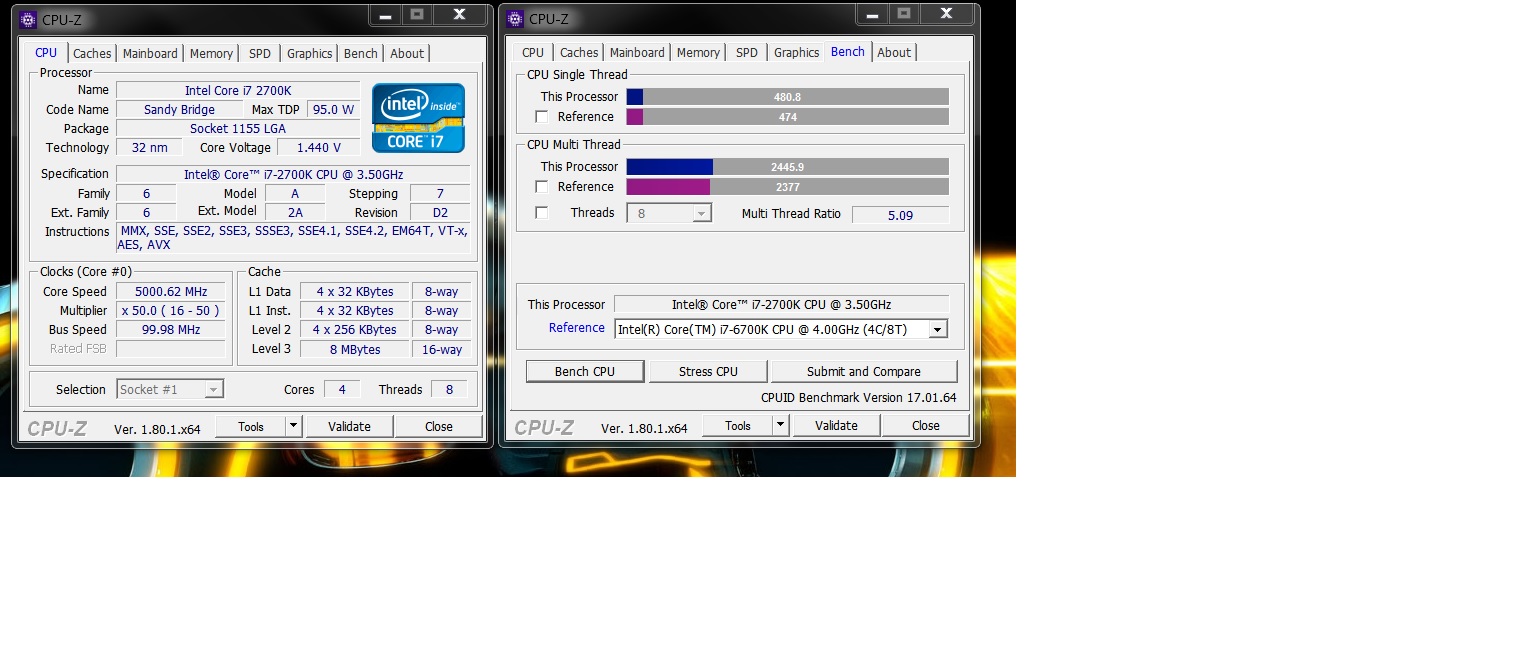The height and width of the screenshot is (648, 1536).
Task: Click the Bench CPU button
Action: [x=585, y=371]
